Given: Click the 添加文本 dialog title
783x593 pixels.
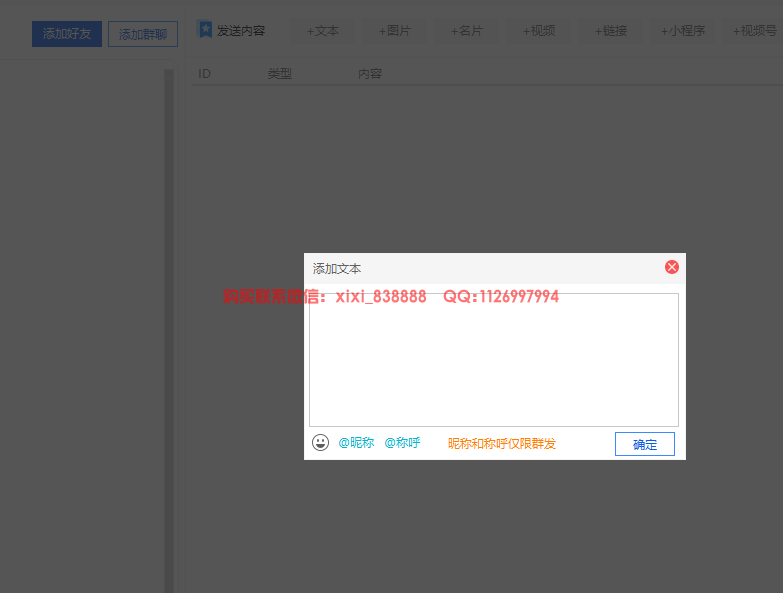Looking at the screenshot, I should (x=337, y=269).
